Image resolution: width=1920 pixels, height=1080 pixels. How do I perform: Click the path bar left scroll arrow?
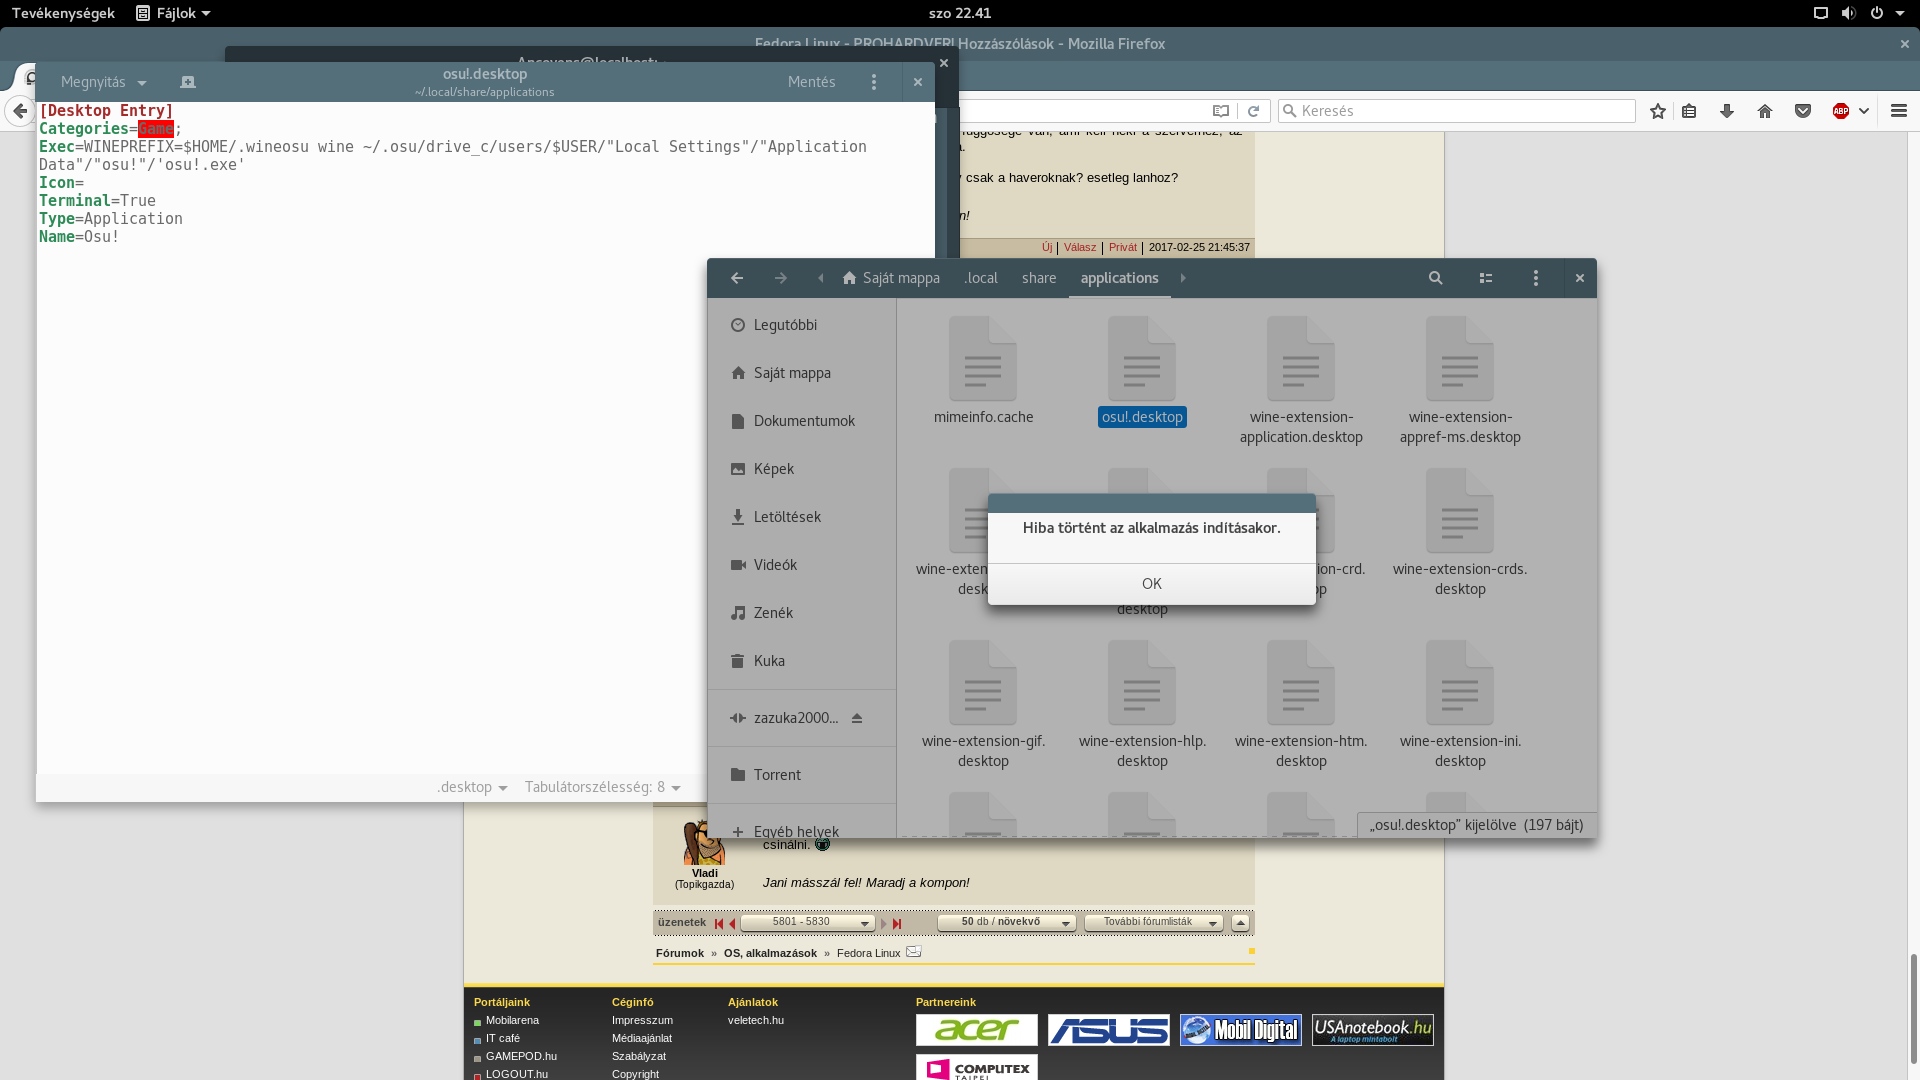[821, 278]
